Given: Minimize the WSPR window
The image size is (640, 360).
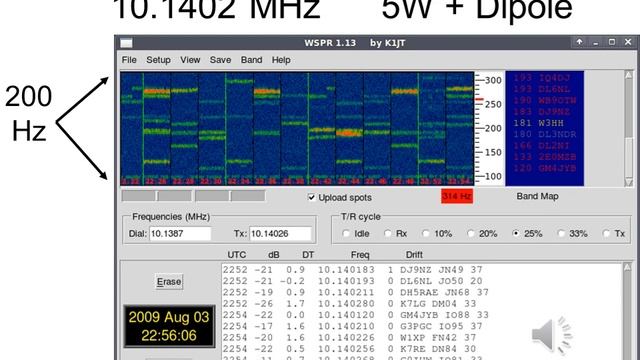Looking at the screenshot, I should [596, 42].
